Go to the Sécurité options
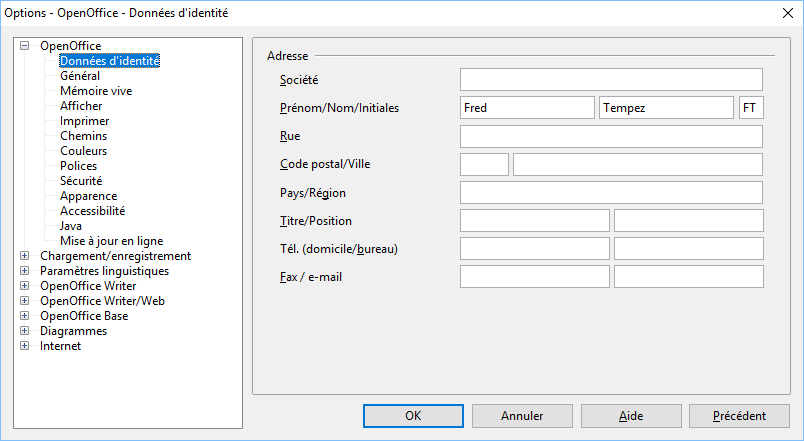The width and height of the screenshot is (804, 441). tap(81, 181)
